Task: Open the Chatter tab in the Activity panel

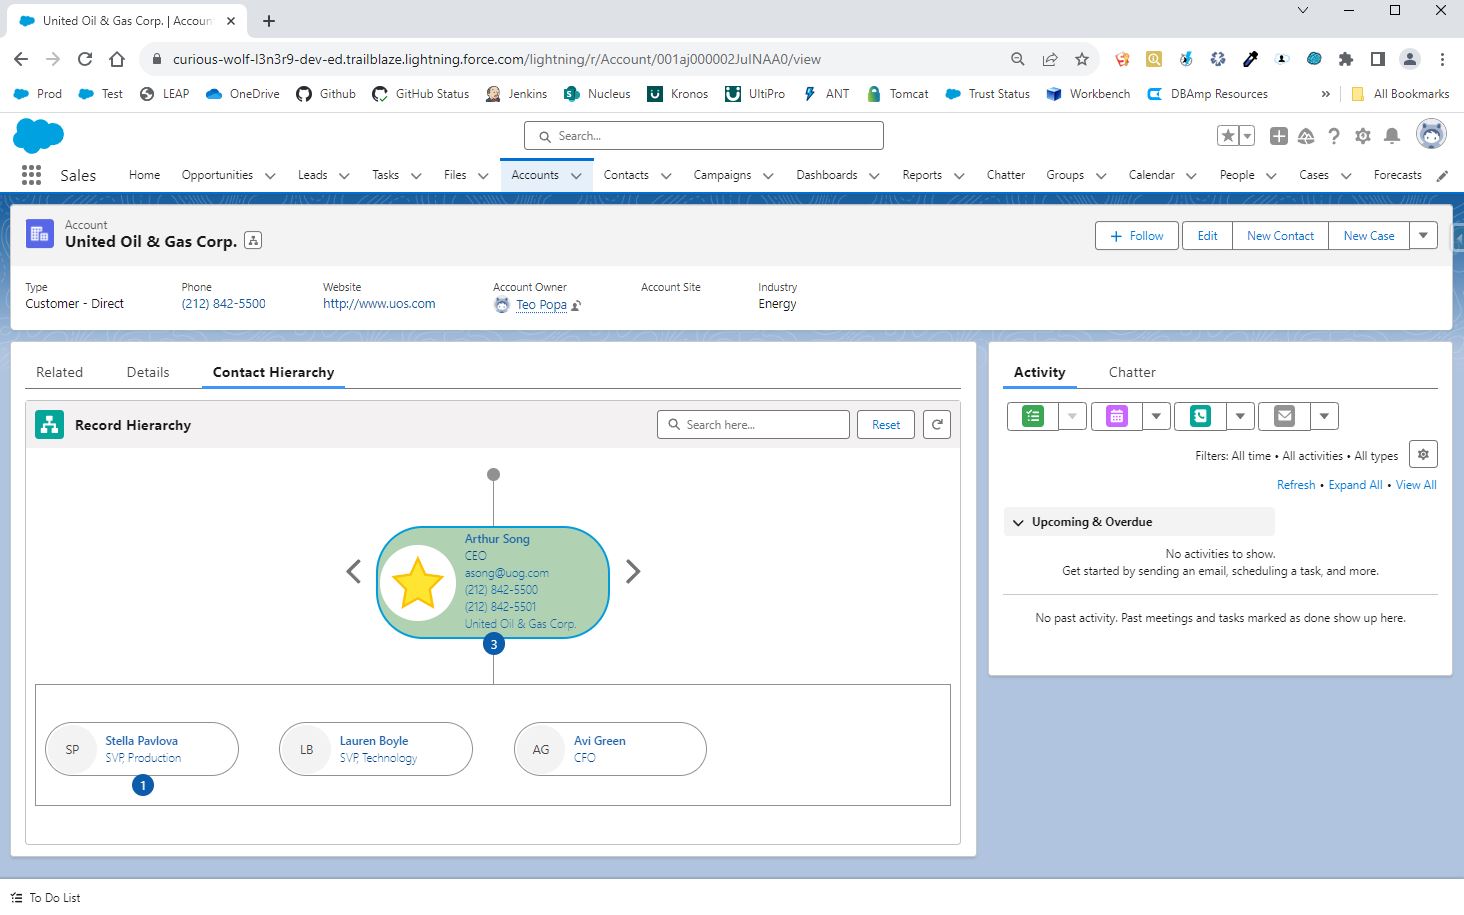Action: [x=1131, y=371]
